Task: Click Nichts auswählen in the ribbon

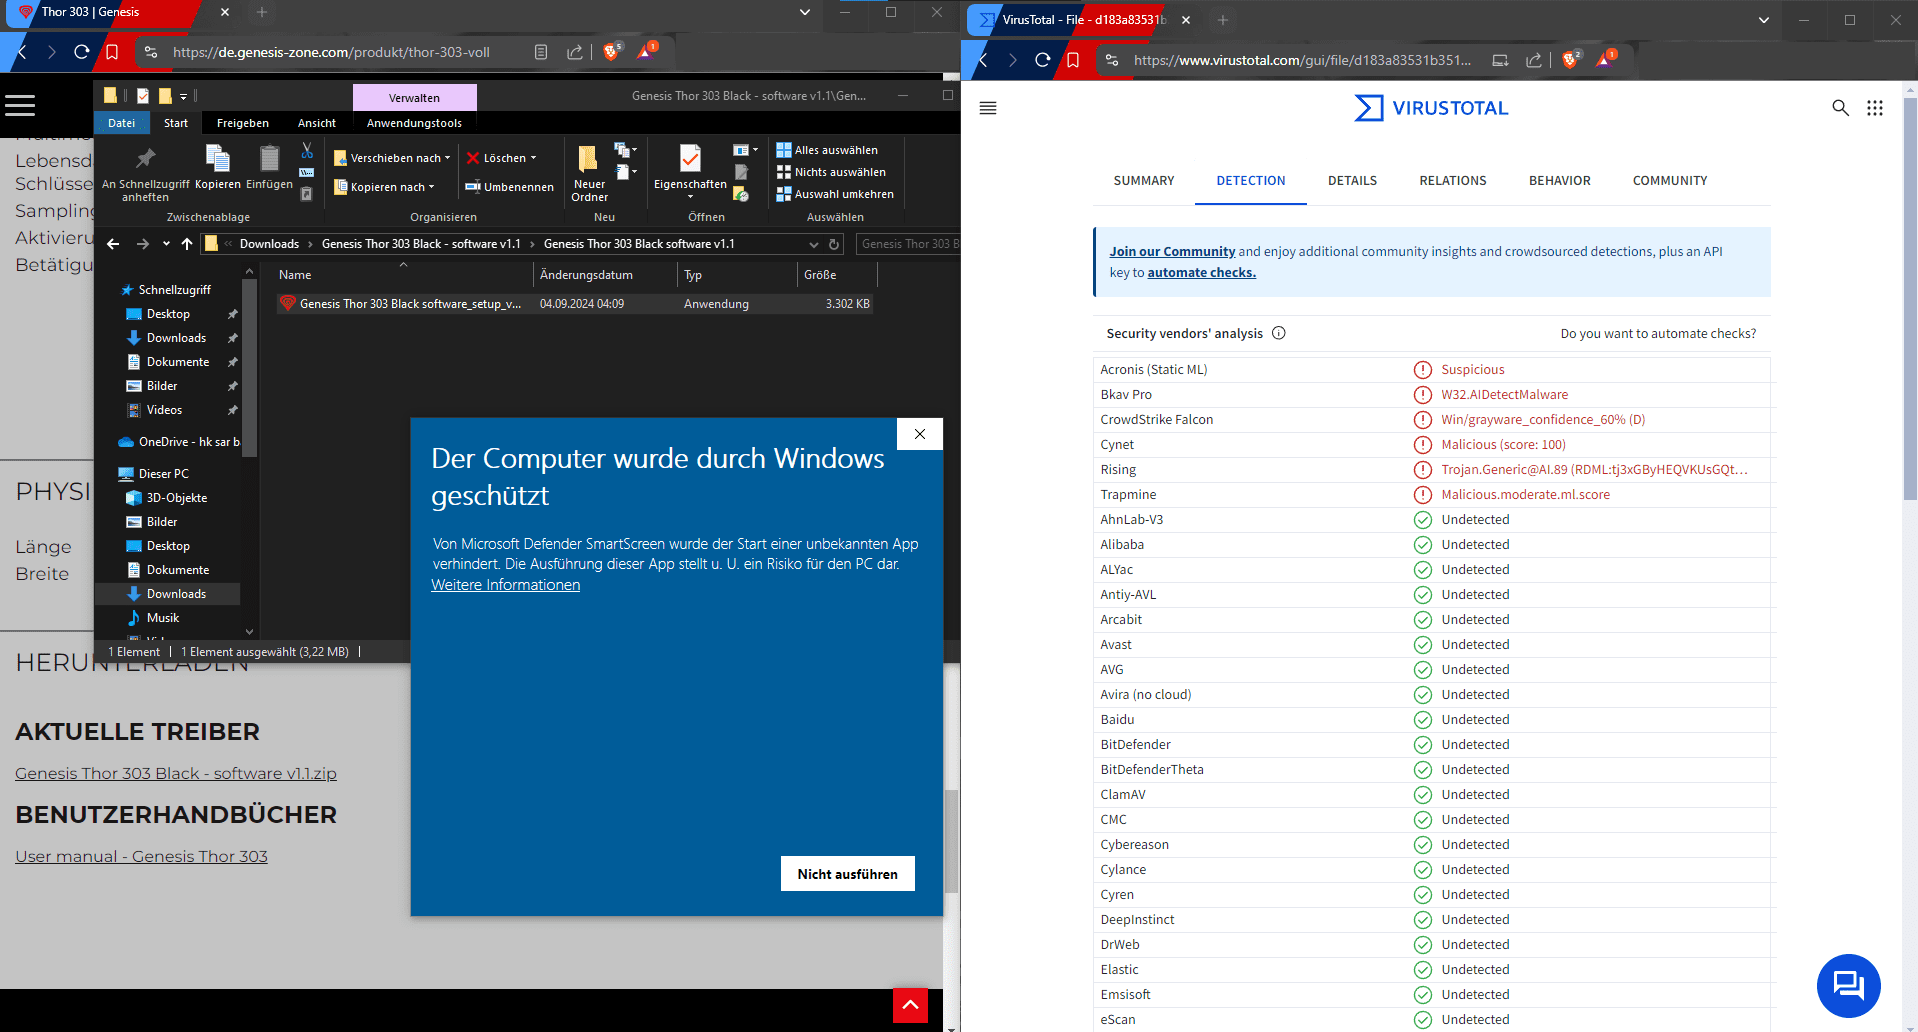Action: 831,172
